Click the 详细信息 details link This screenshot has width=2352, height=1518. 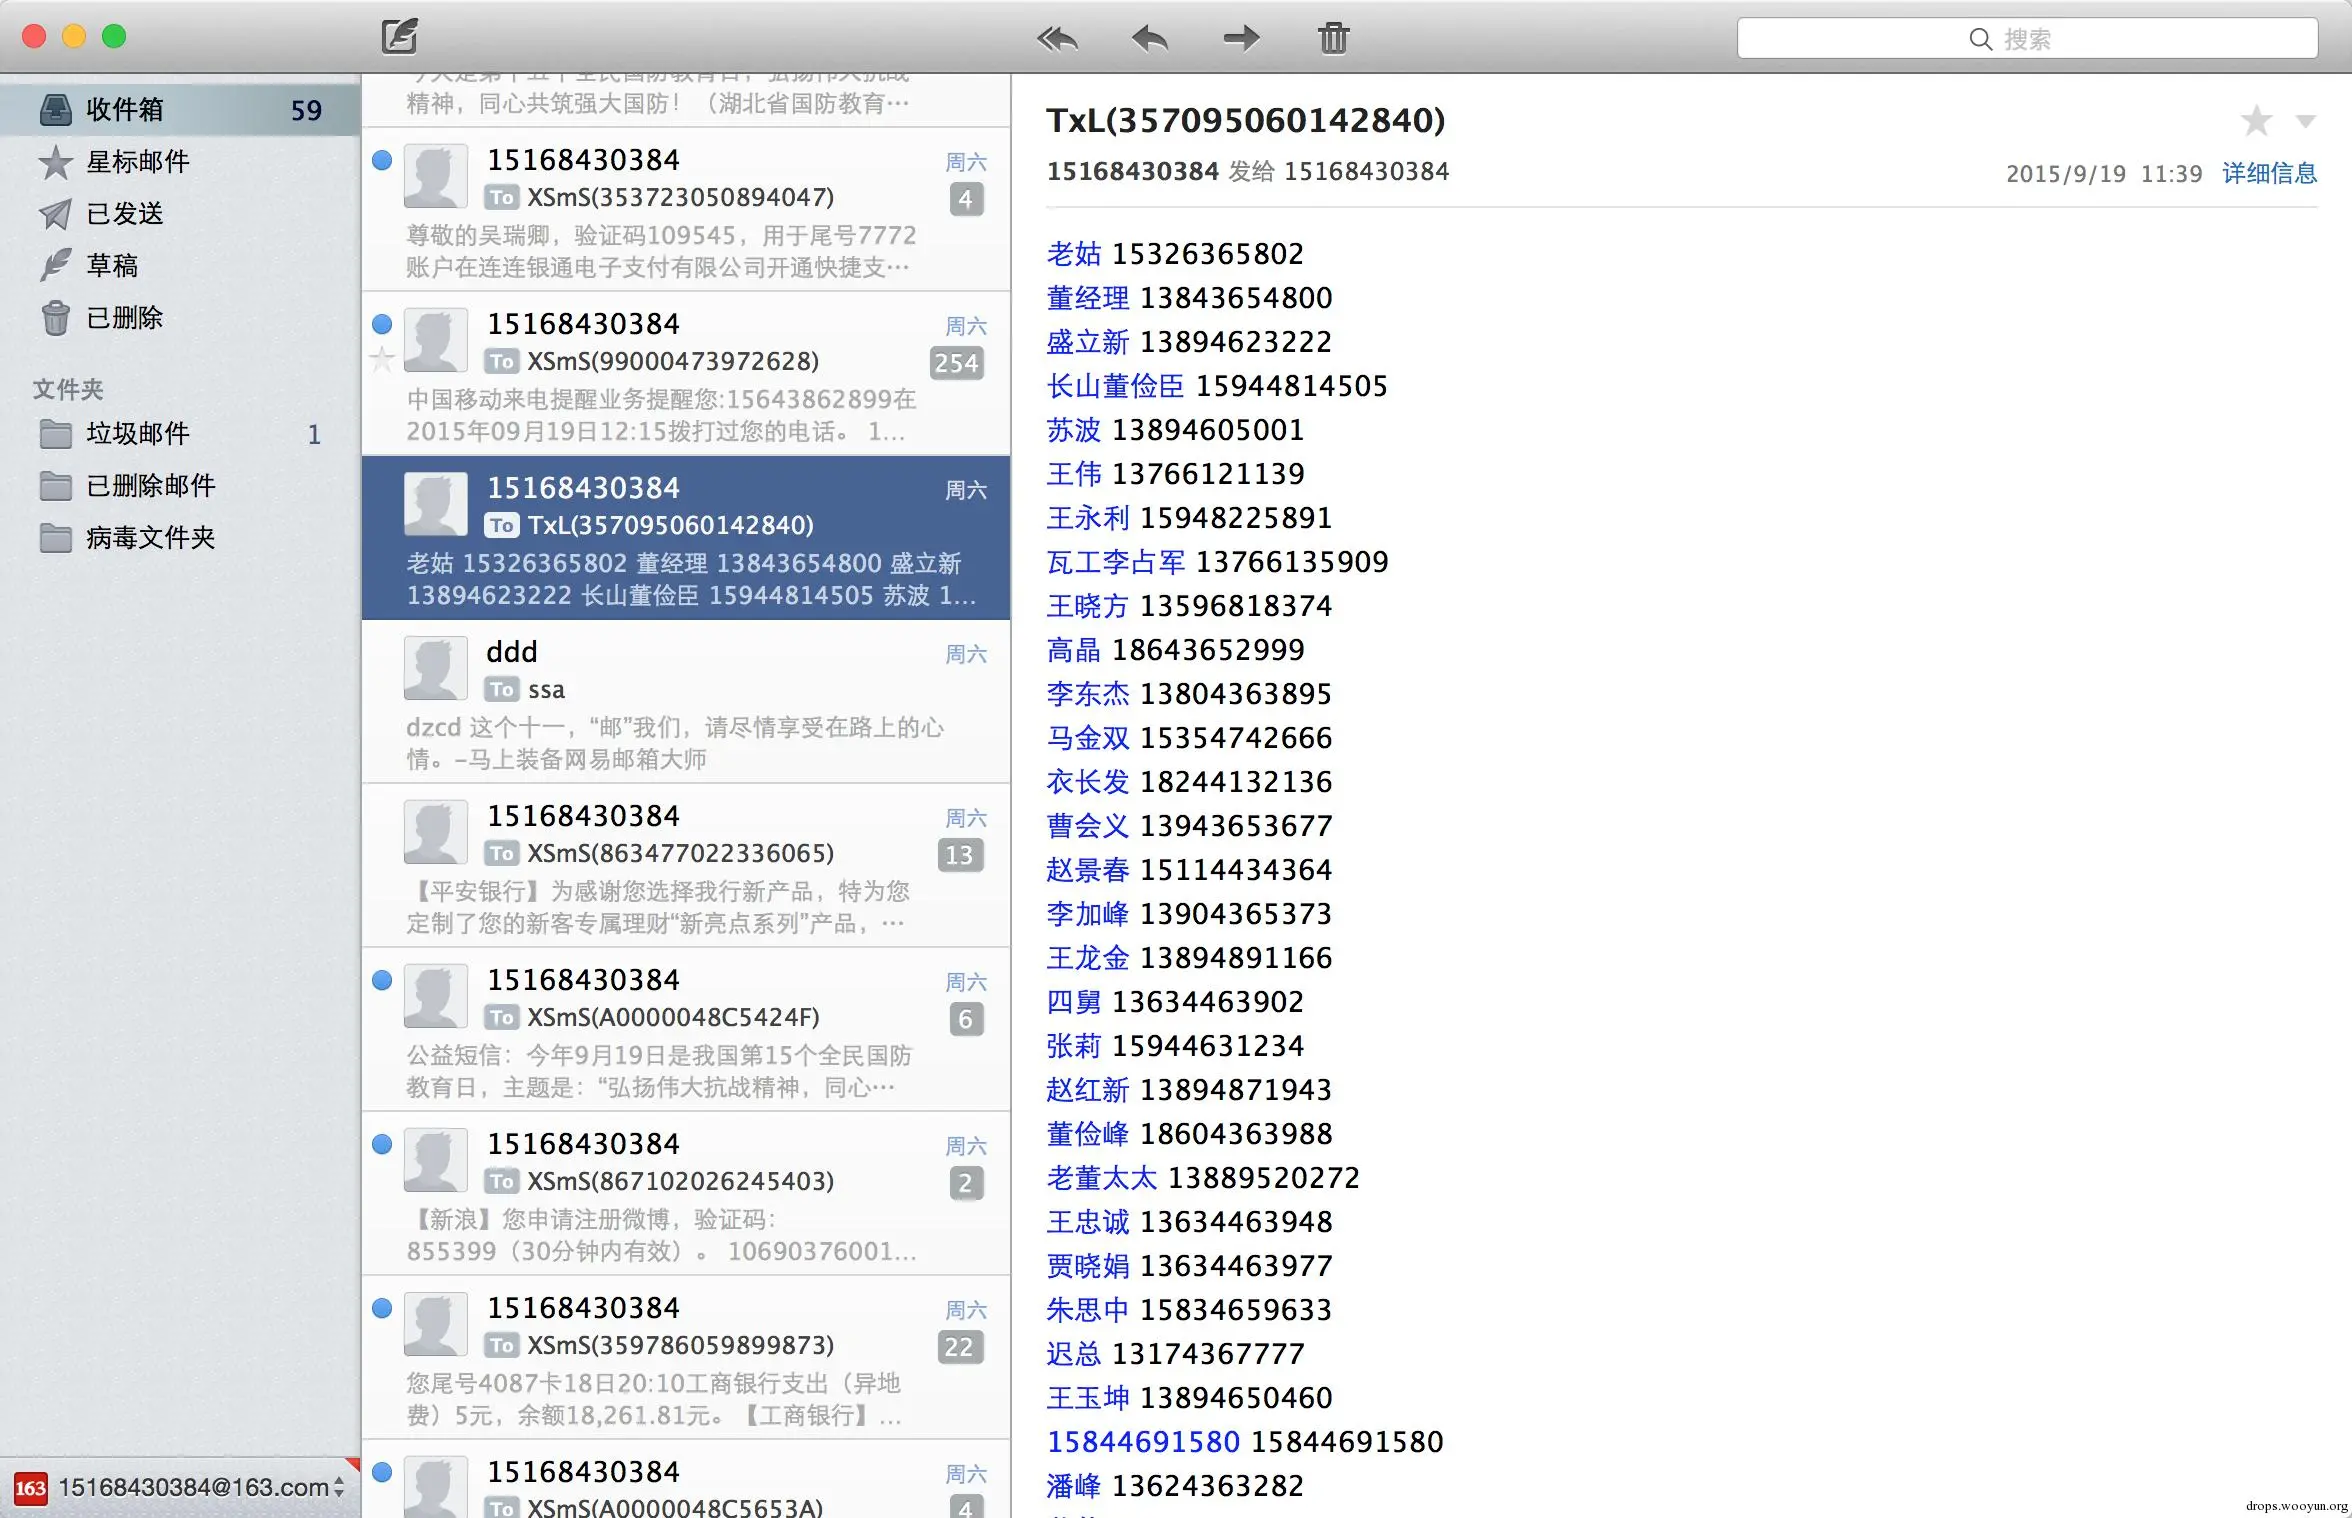coord(2269,173)
